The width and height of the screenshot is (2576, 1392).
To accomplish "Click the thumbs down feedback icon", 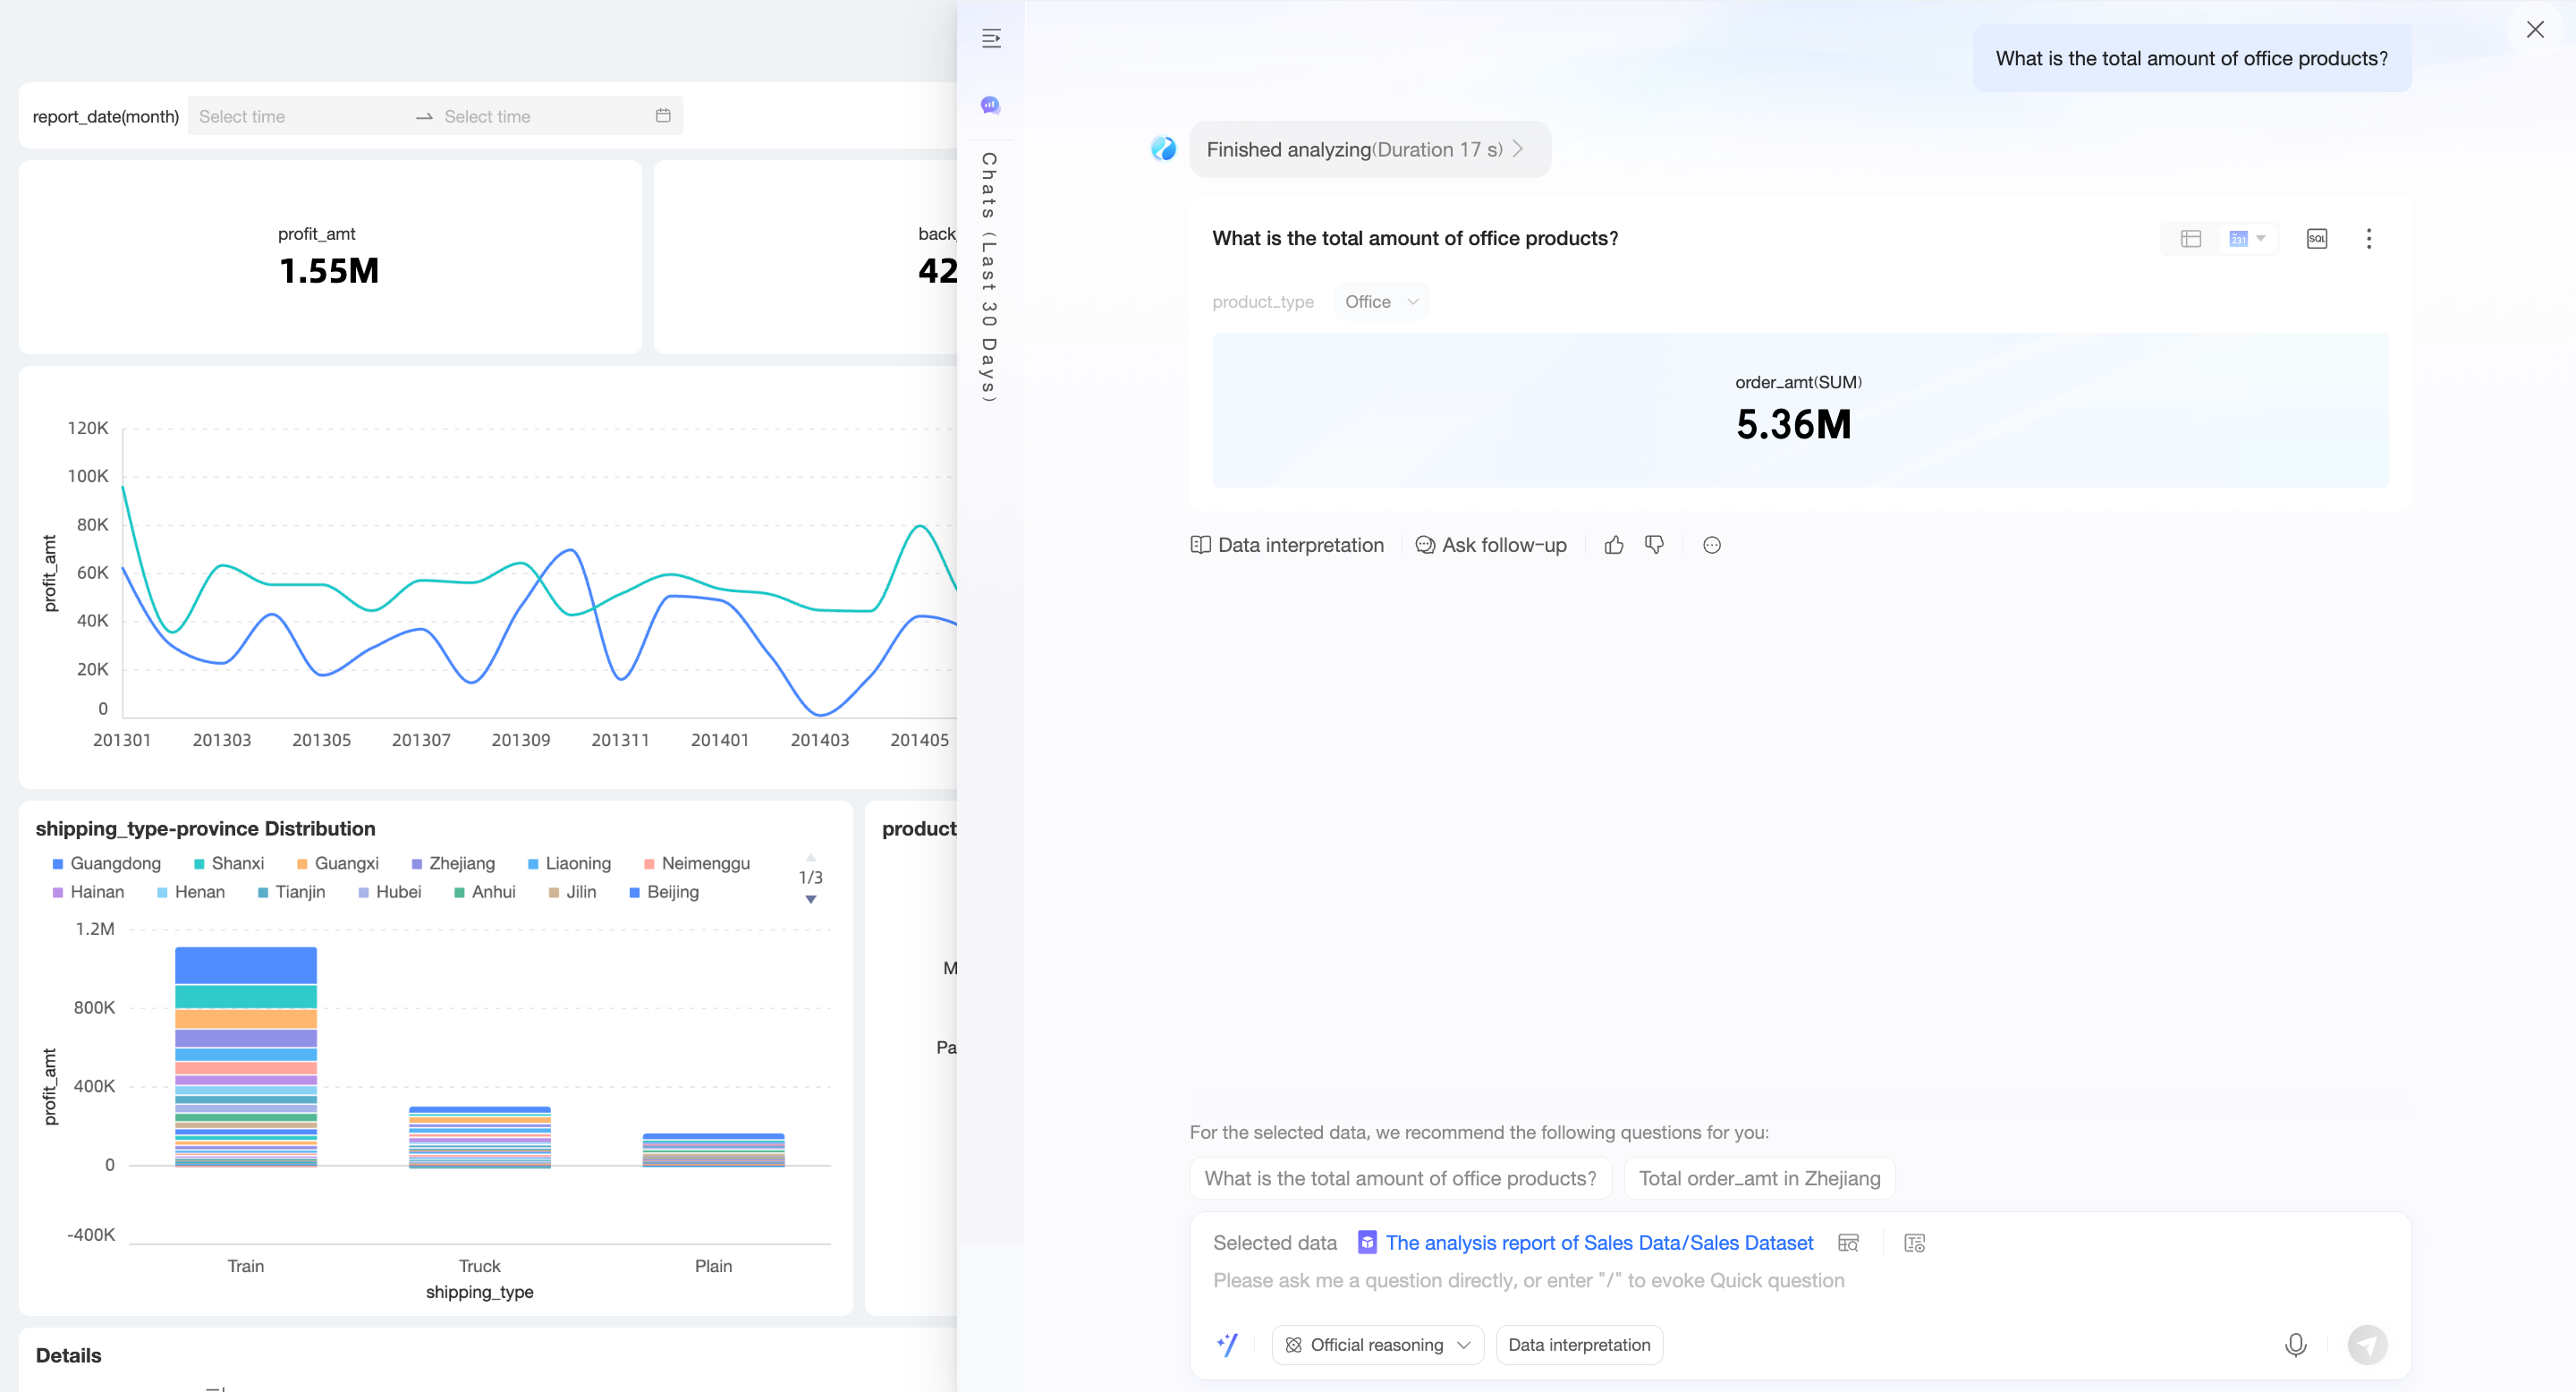I will pyautogui.click(x=1654, y=545).
